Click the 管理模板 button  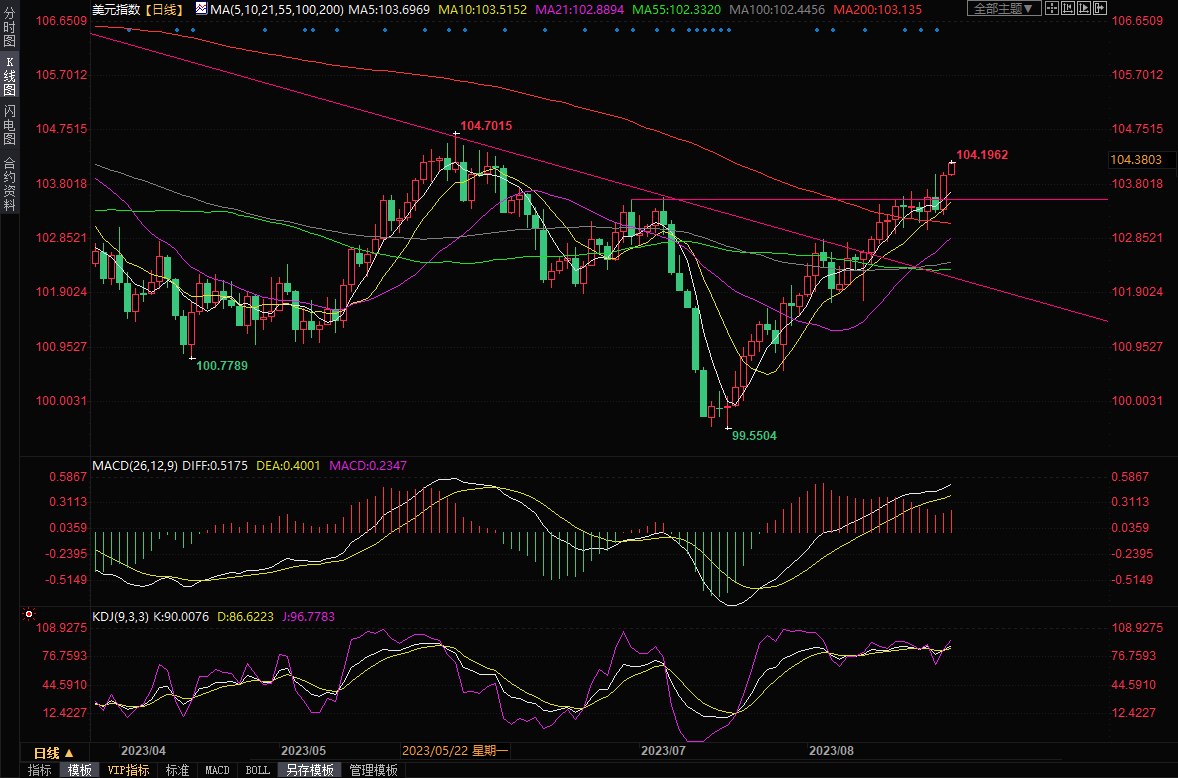(x=371, y=770)
